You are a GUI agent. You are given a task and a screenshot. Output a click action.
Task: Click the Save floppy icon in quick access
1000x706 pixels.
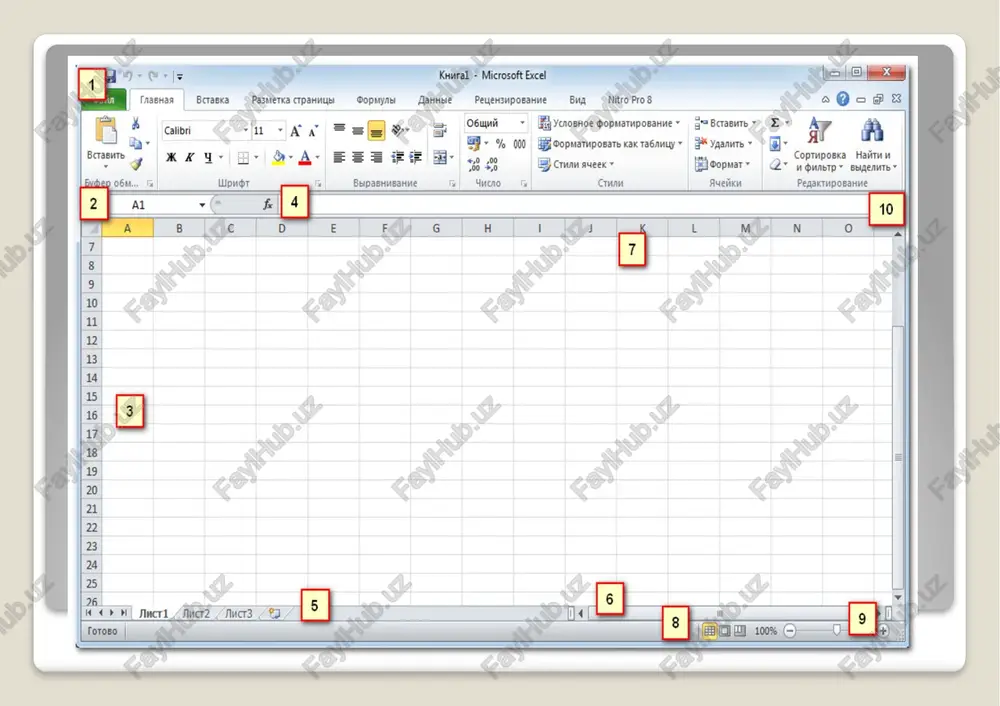[110, 76]
